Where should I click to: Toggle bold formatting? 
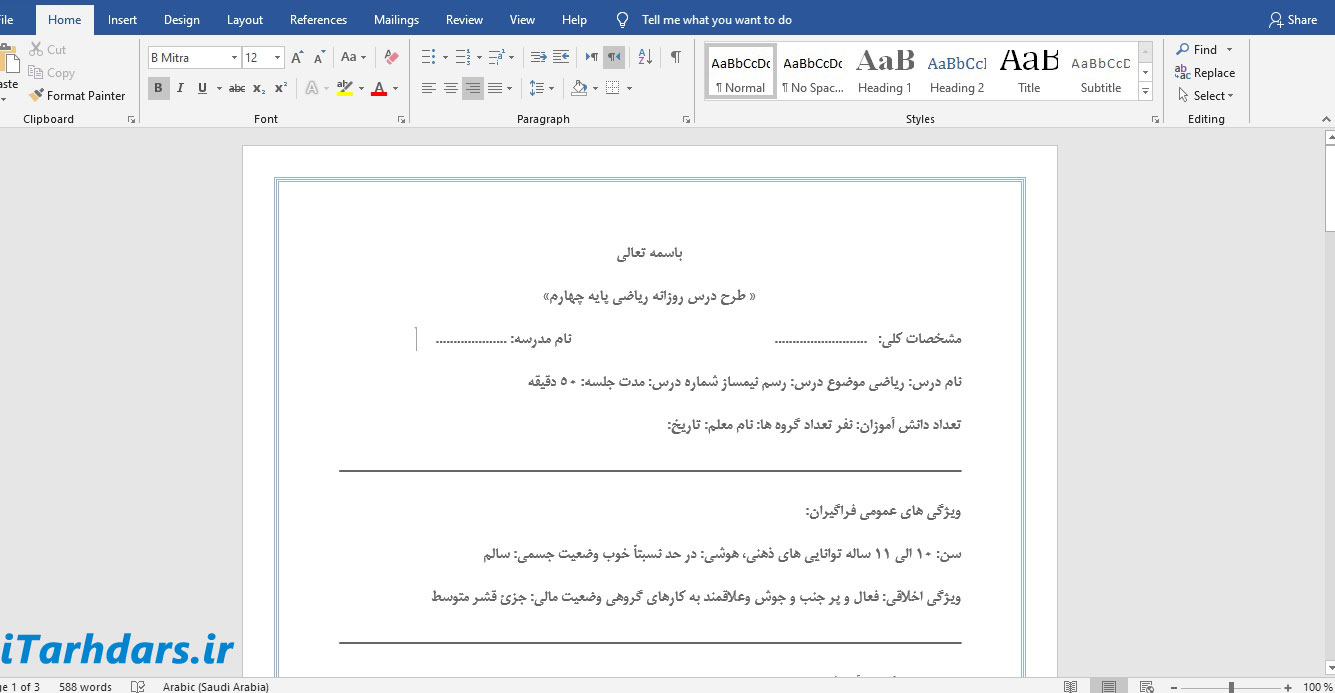coord(159,88)
